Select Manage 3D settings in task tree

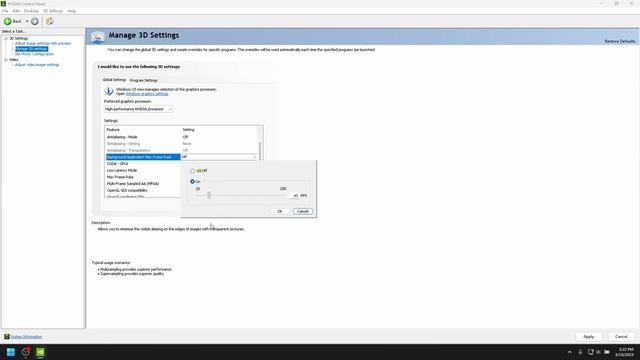point(31,49)
